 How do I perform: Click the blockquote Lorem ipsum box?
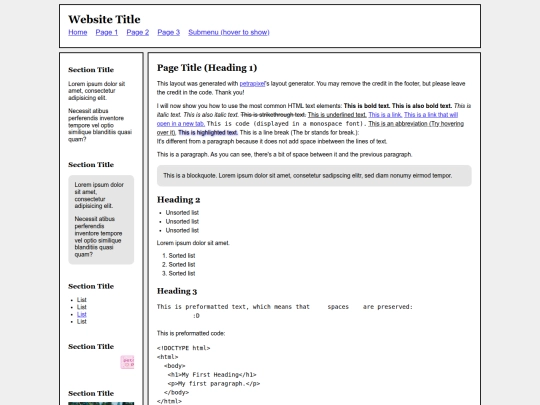(314, 176)
